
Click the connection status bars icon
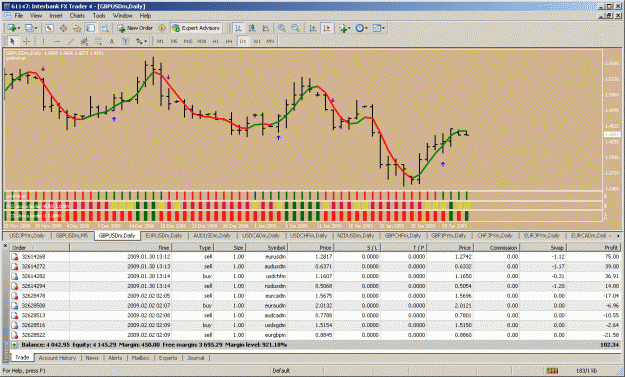pos(552,371)
